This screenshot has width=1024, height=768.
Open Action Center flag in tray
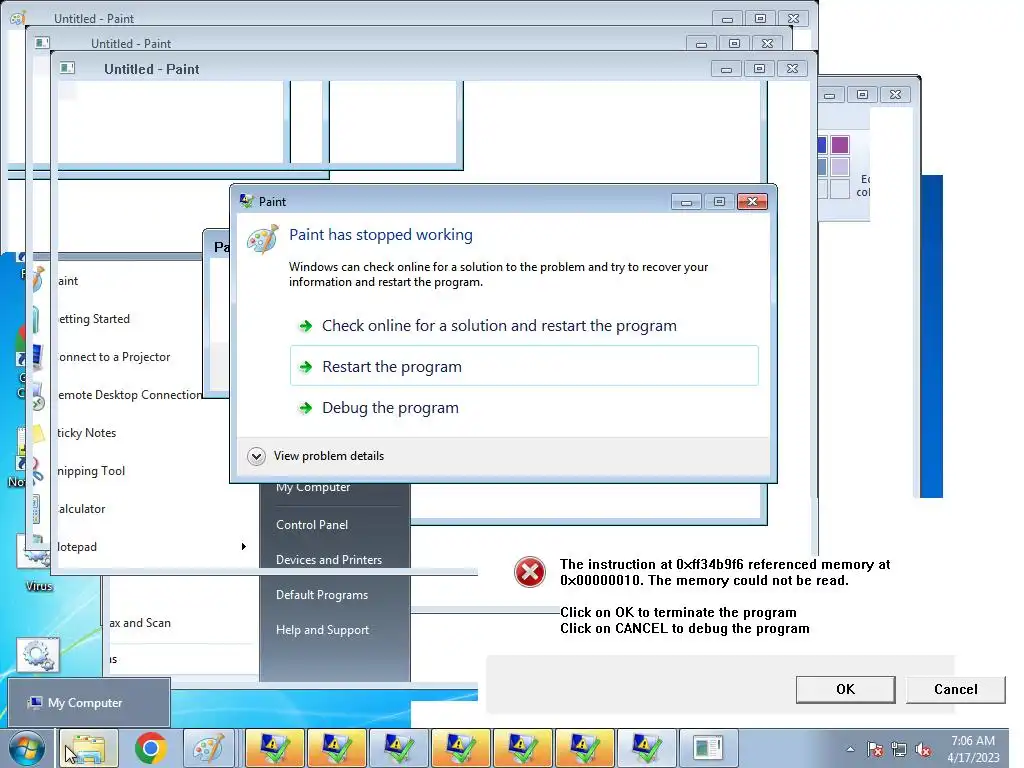875,749
